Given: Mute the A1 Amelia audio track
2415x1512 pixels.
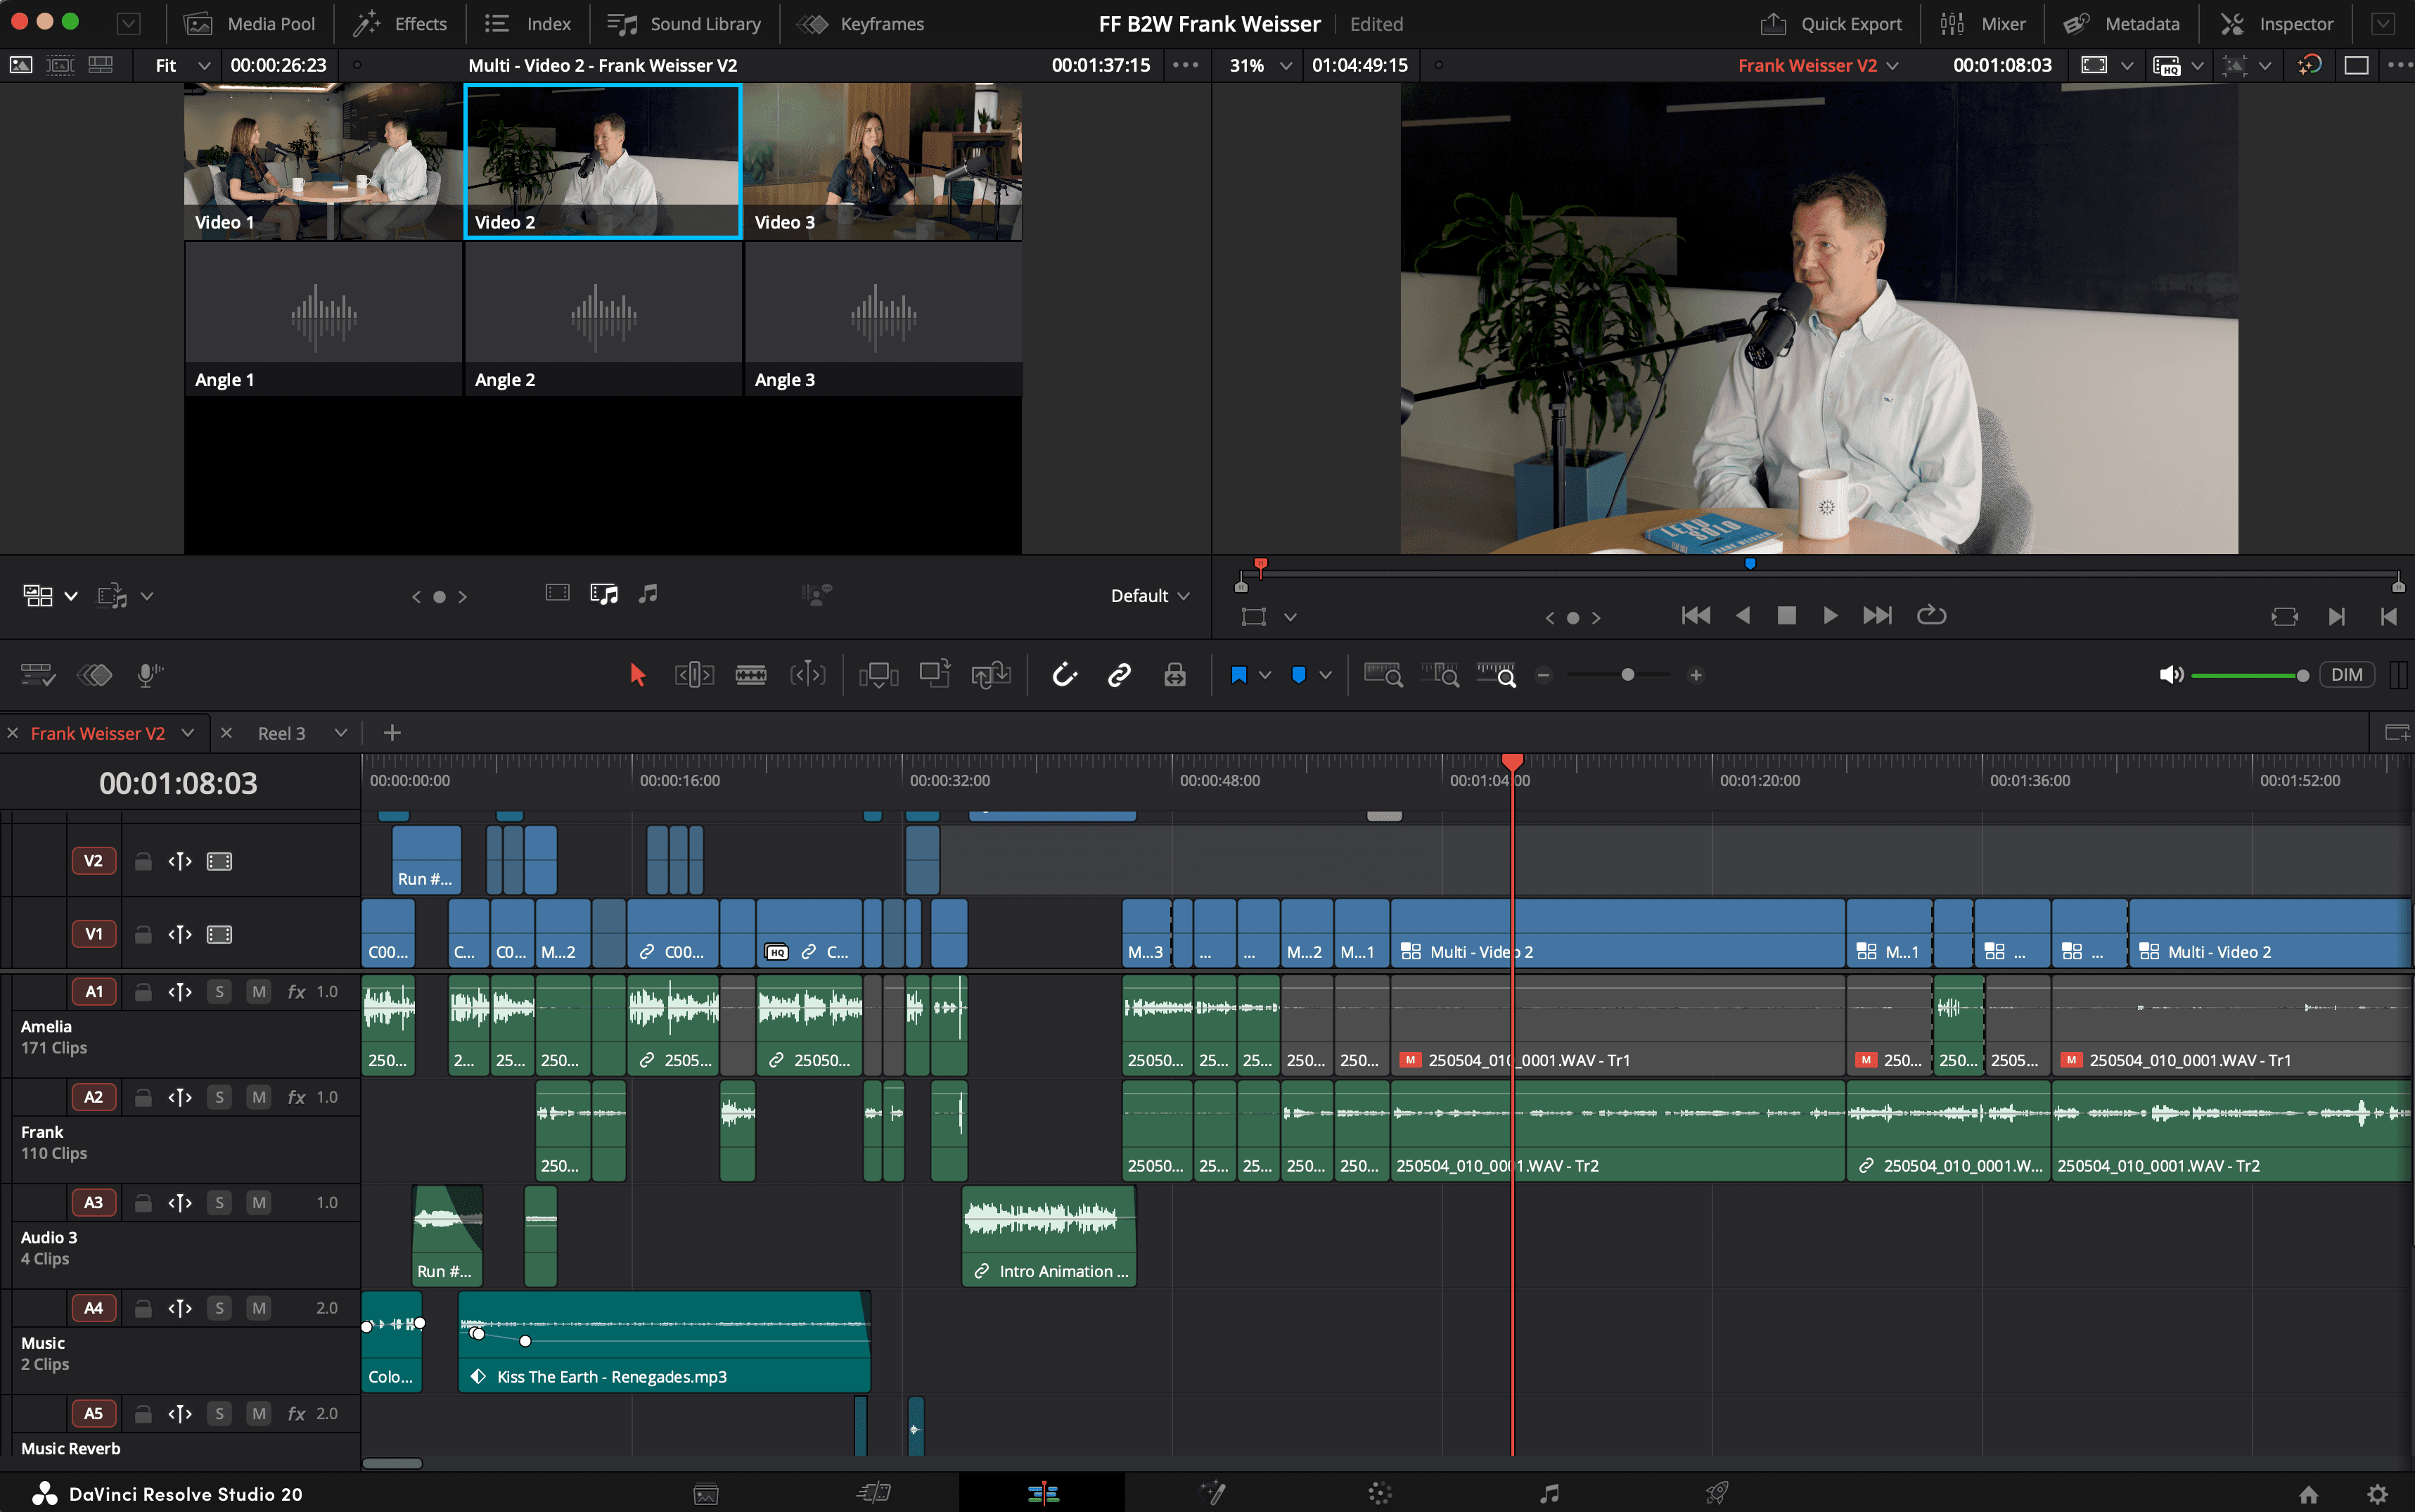Looking at the screenshot, I should coord(259,991).
